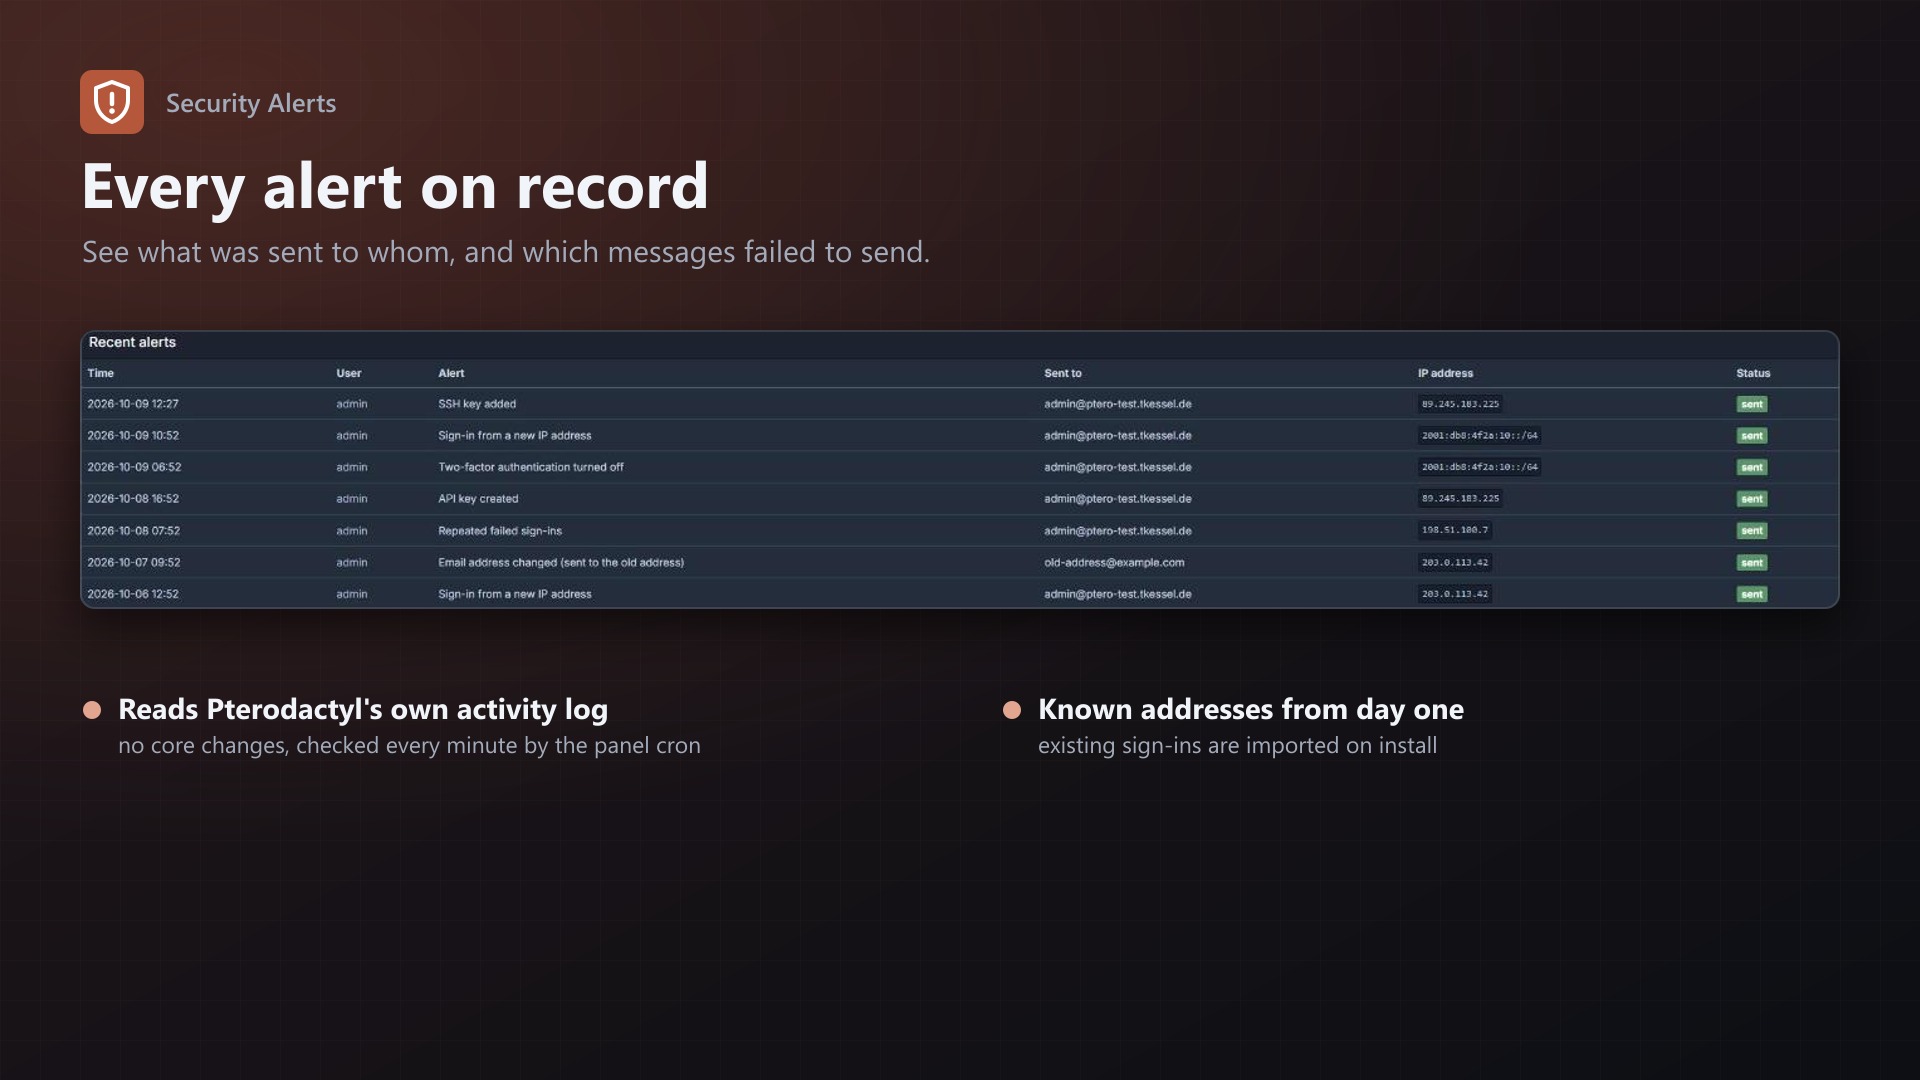
Task: Click existing sign-ins are imported on install
Action: [1237, 745]
